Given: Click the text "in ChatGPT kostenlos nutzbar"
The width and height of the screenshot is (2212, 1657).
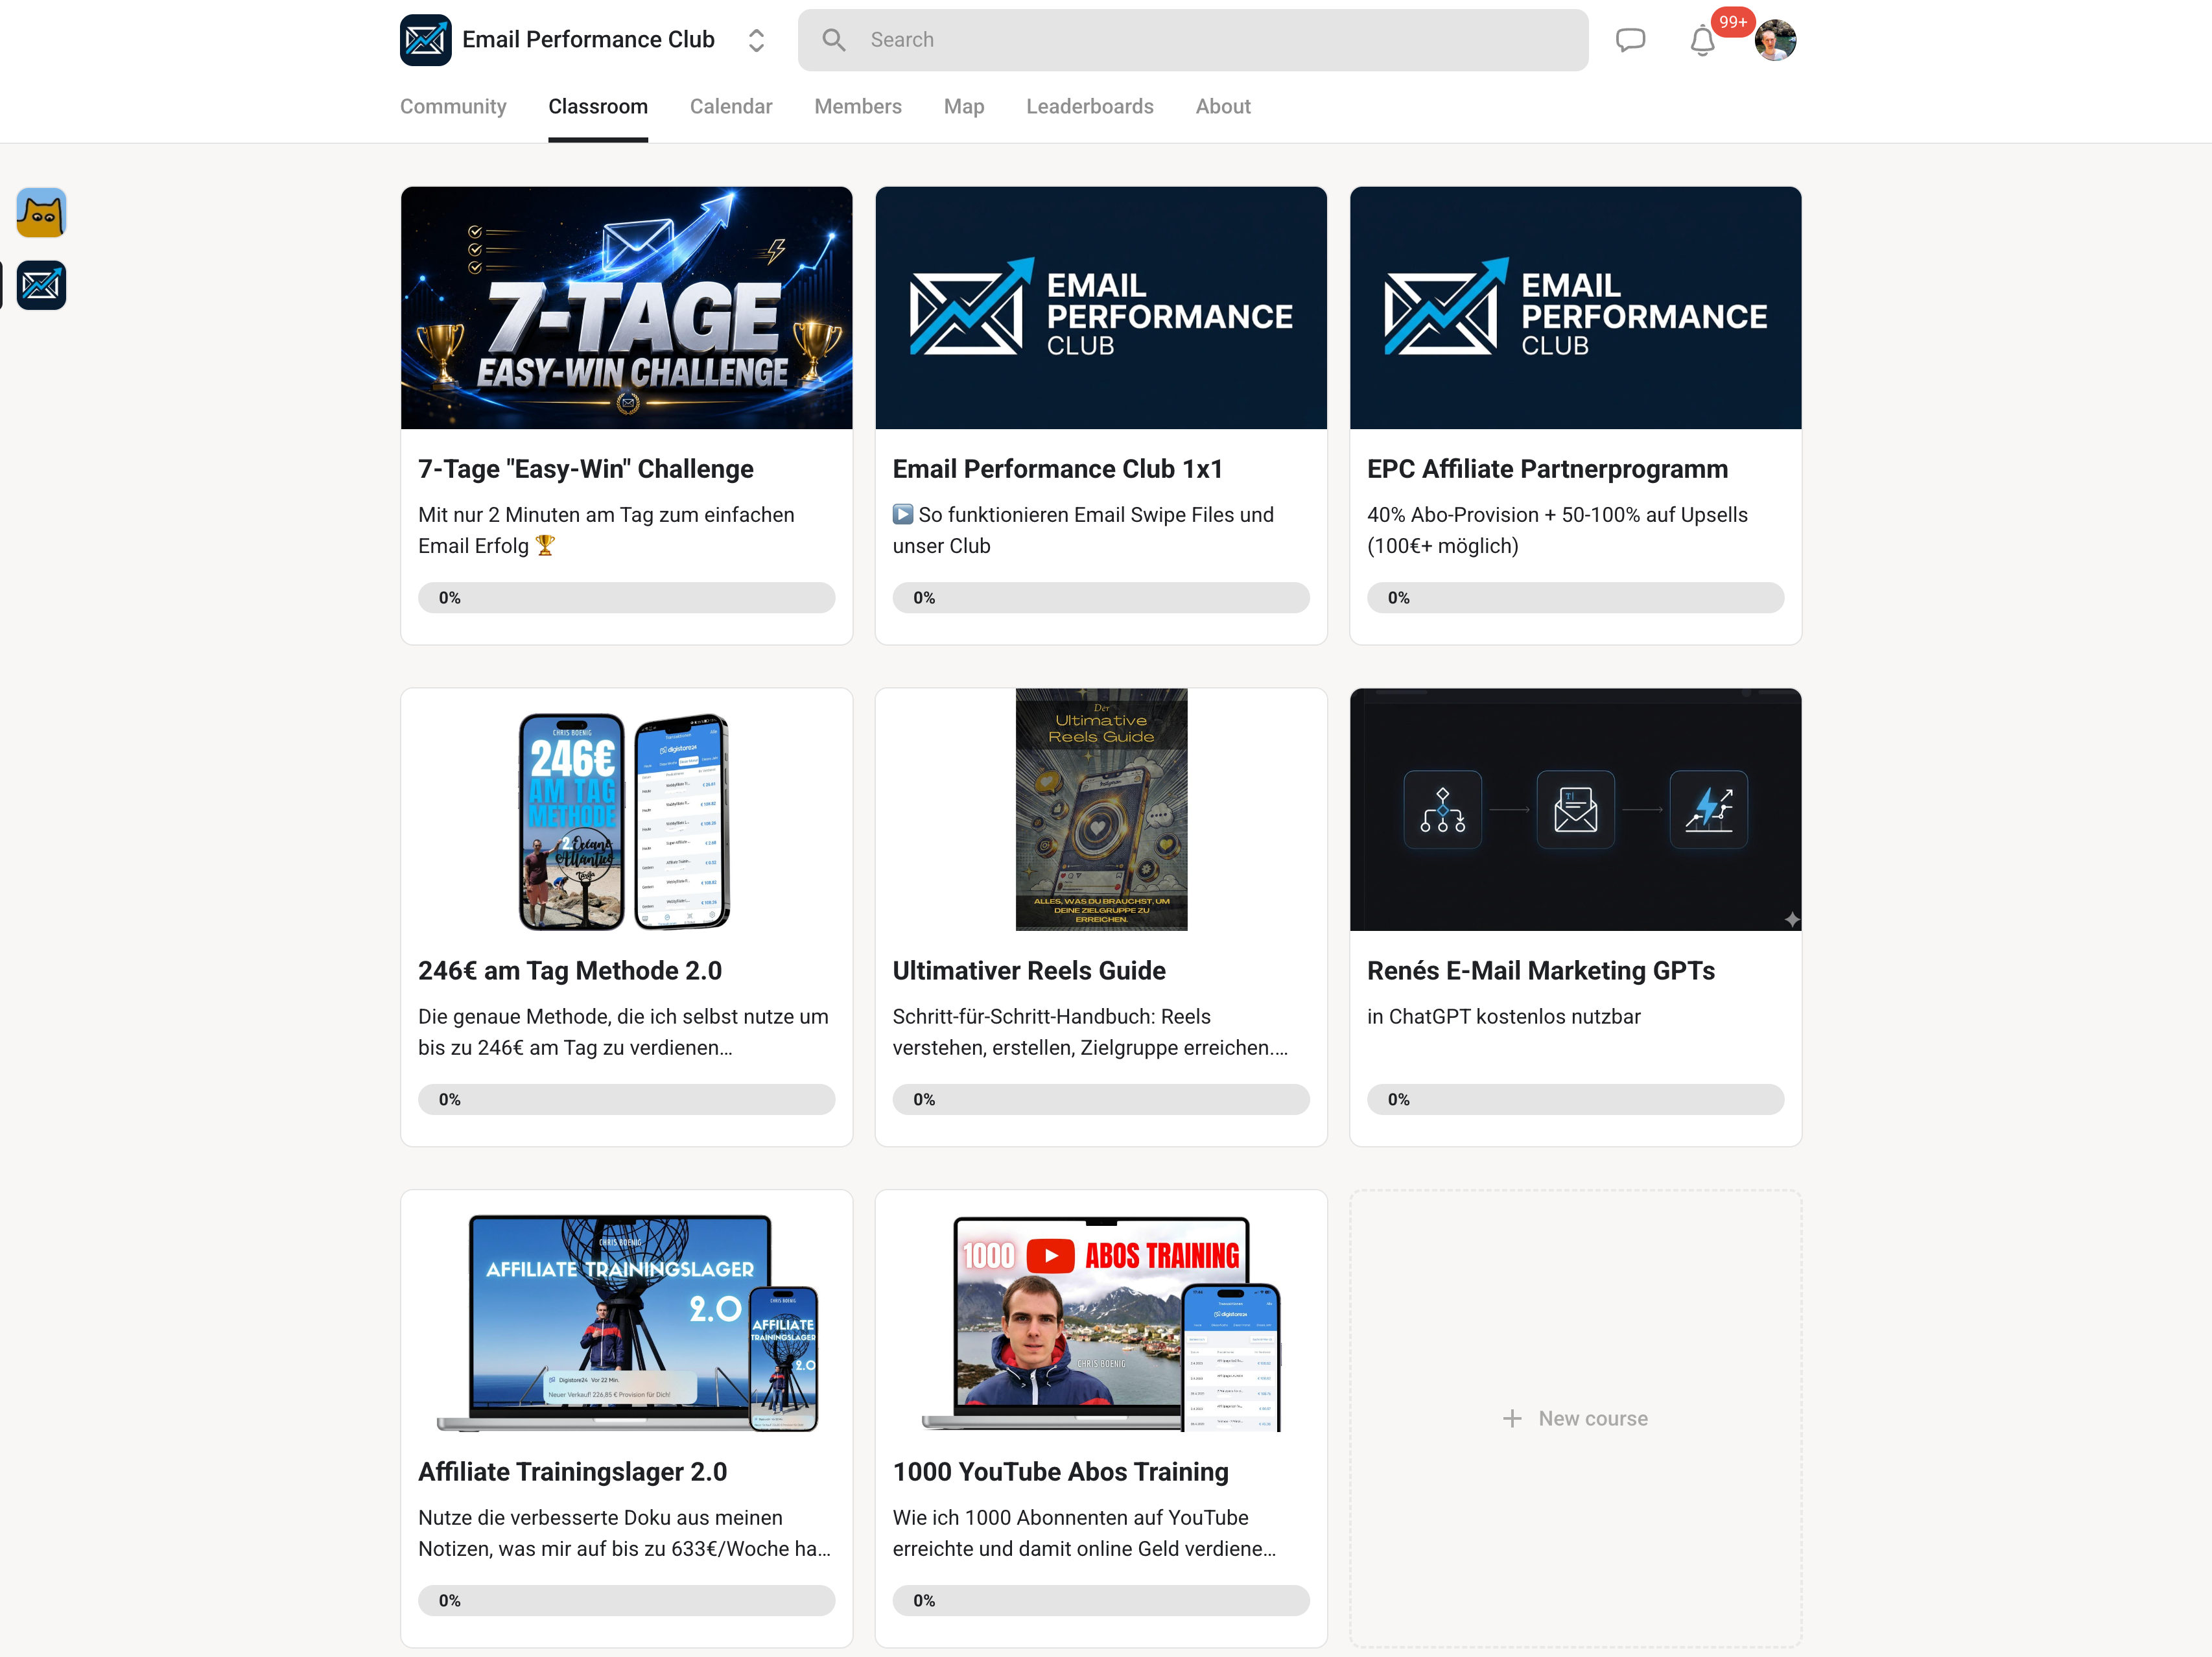Looking at the screenshot, I should click(1504, 1017).
